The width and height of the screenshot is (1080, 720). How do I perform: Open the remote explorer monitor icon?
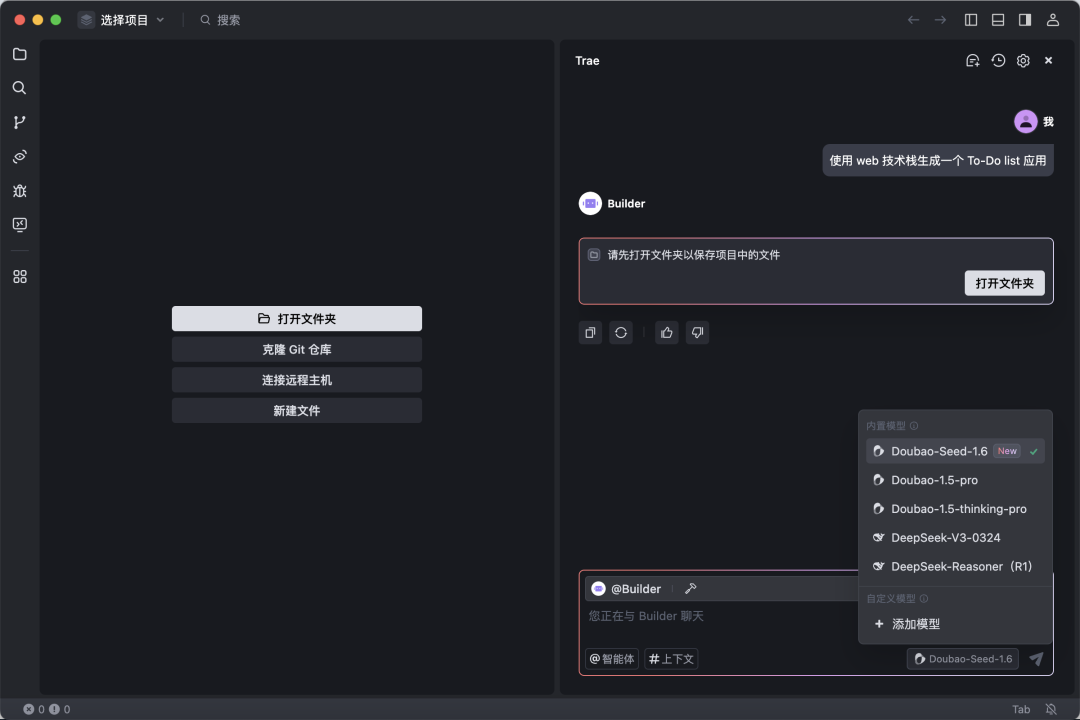pyautogui.click(x=19, y=225)
